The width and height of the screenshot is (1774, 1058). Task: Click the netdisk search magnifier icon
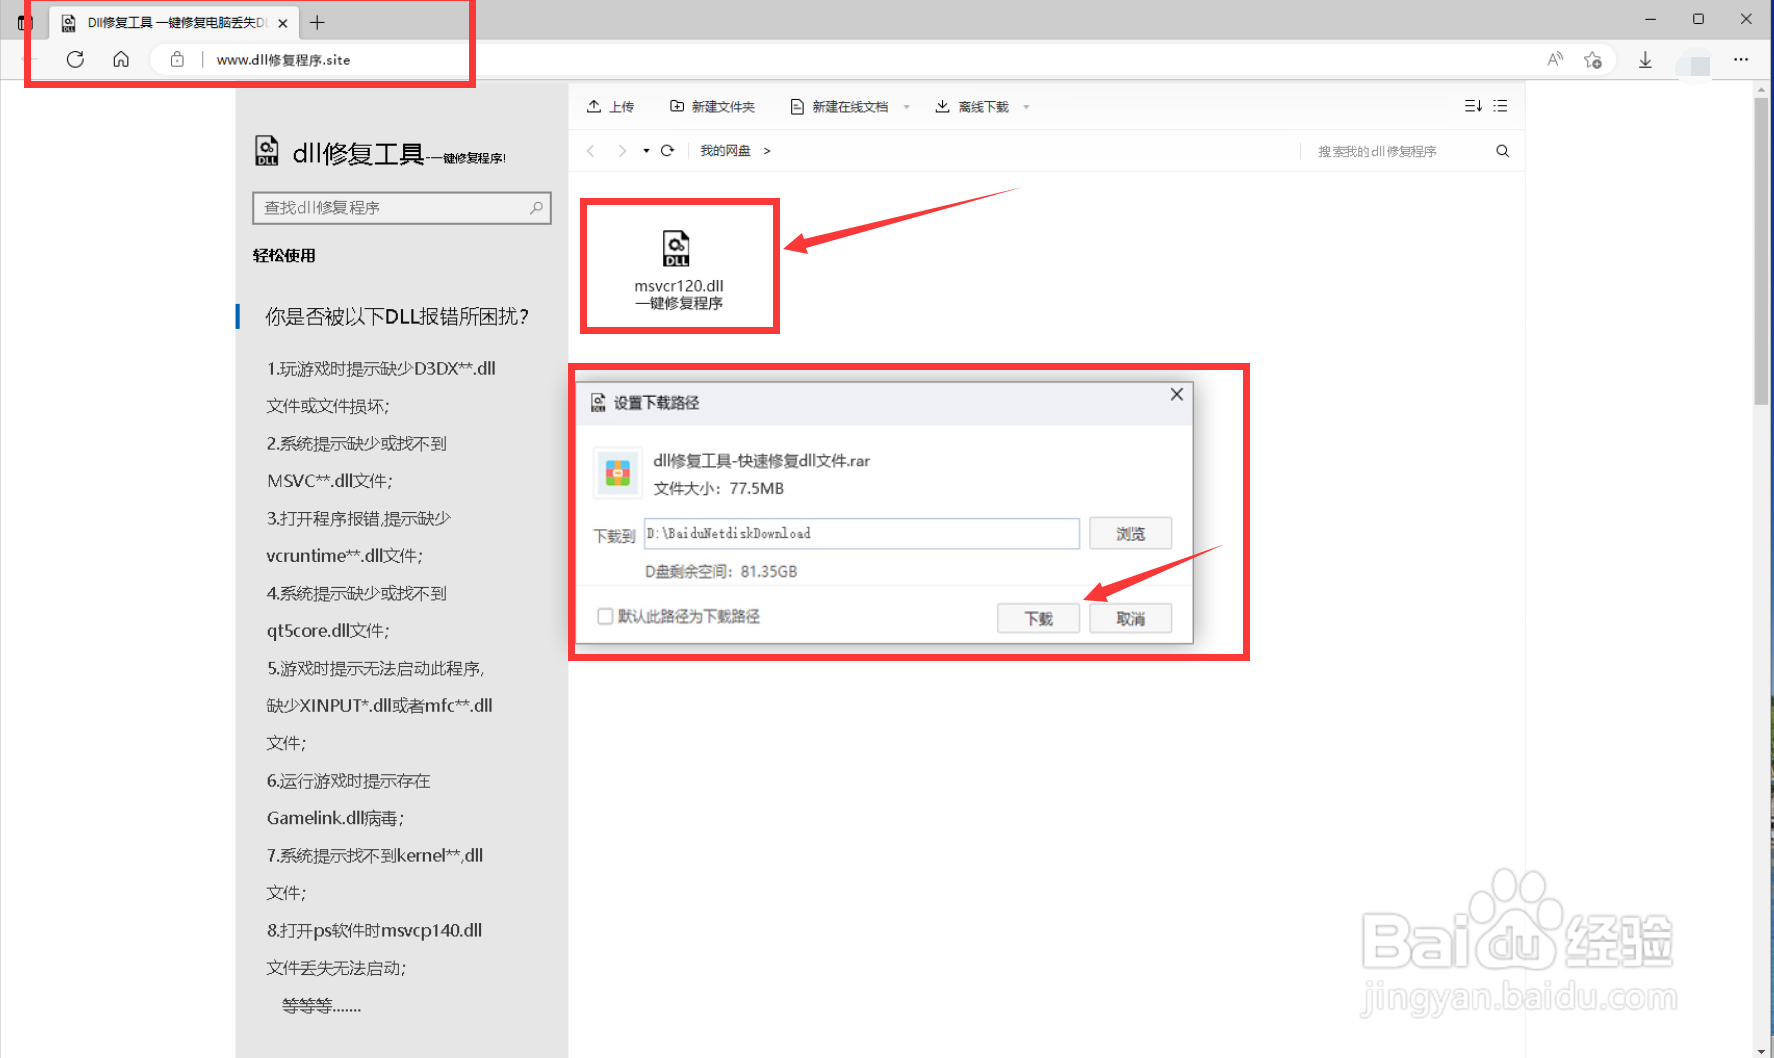point(1502,151)
